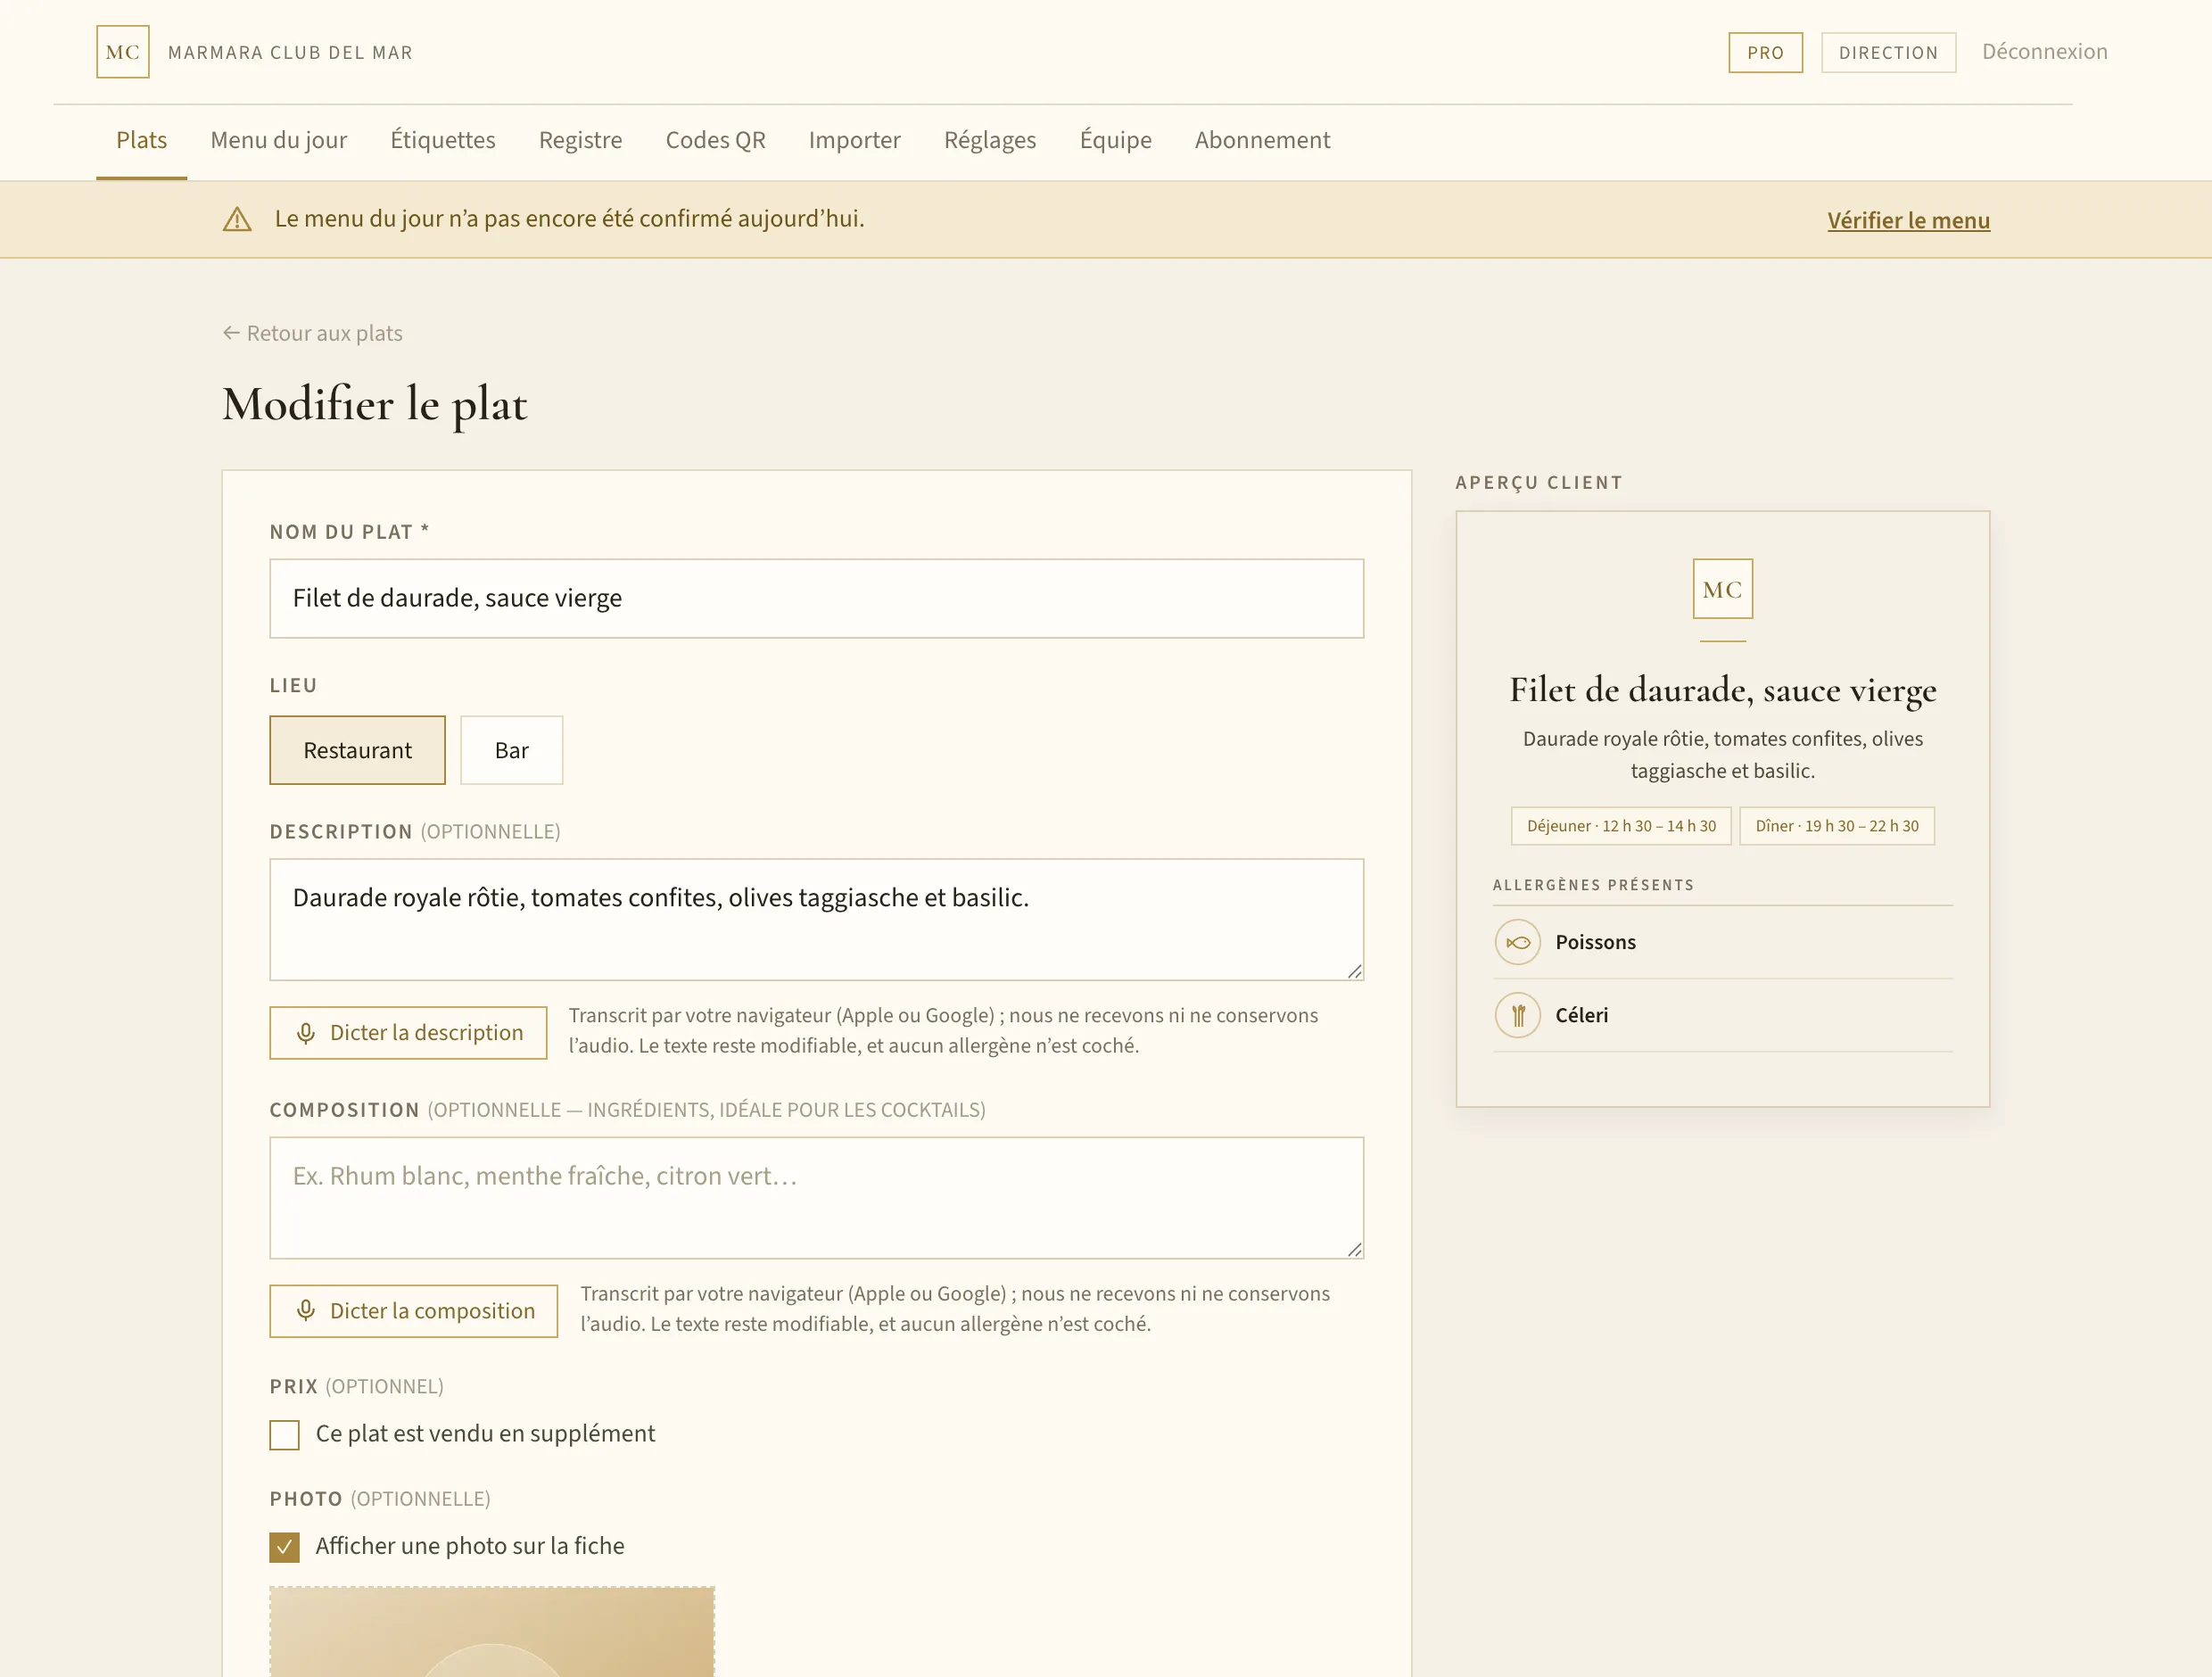Click the Déconnexion link
Screen dimensions: 2212x1677
click(2045, 52)
